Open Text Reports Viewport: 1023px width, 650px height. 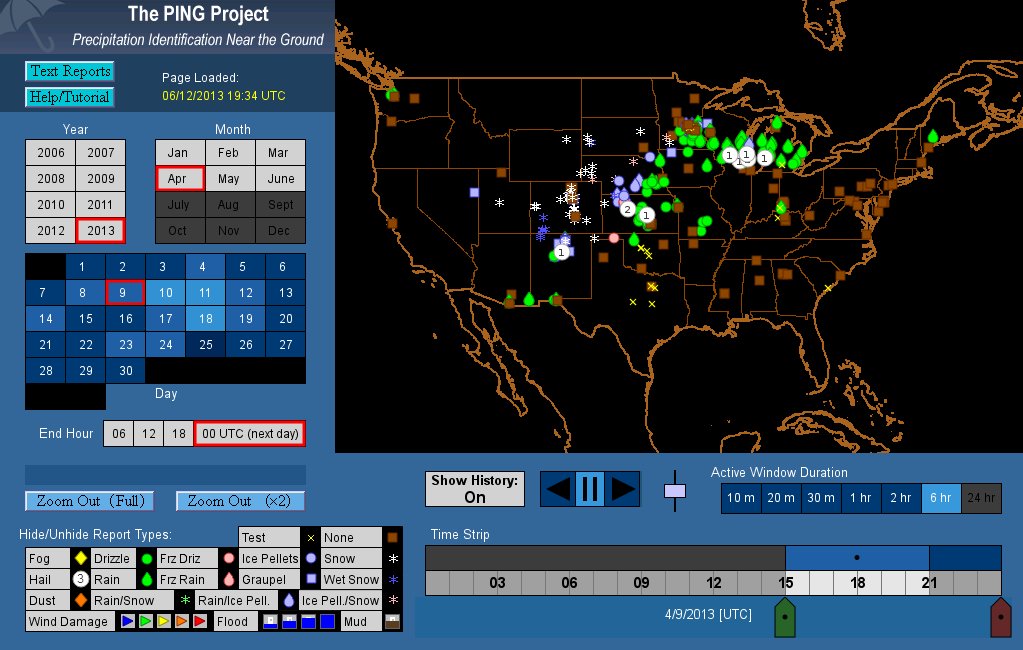click(x=69, y=71)
